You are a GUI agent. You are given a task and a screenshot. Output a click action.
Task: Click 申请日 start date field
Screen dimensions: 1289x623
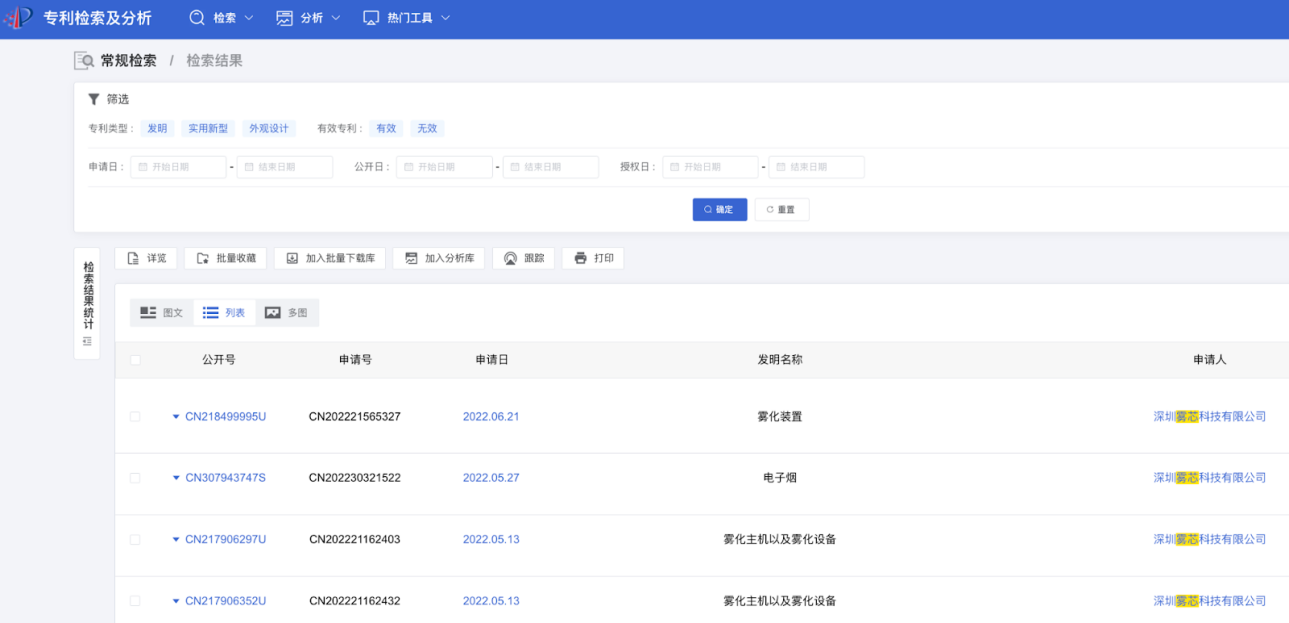179,167
